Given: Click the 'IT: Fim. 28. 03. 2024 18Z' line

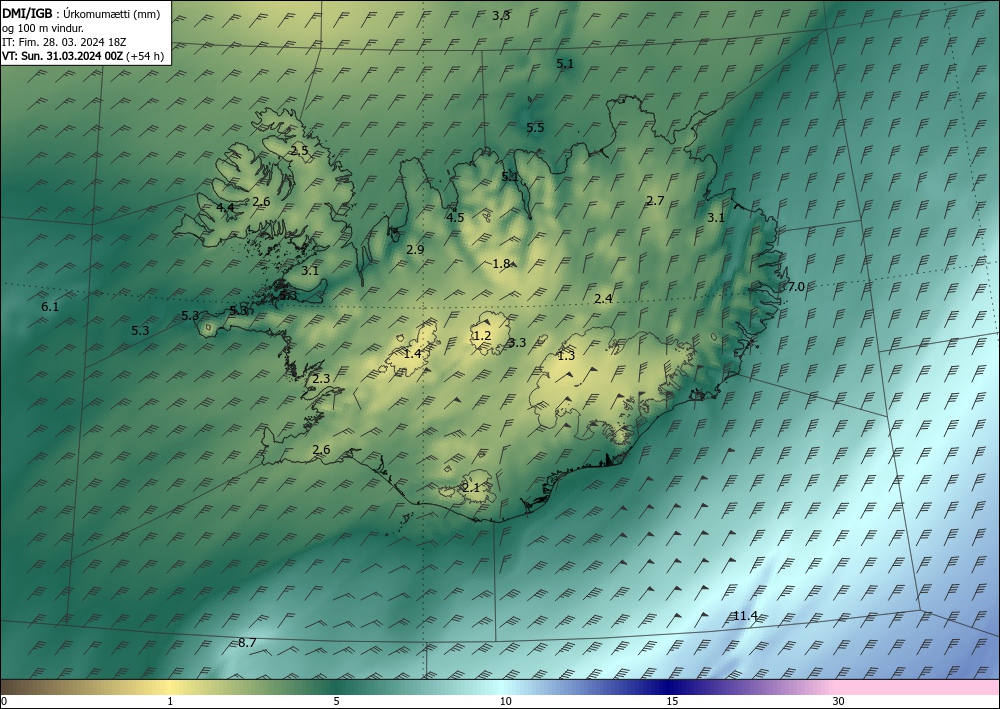Looking at the screenshot, I should [64, 41].
